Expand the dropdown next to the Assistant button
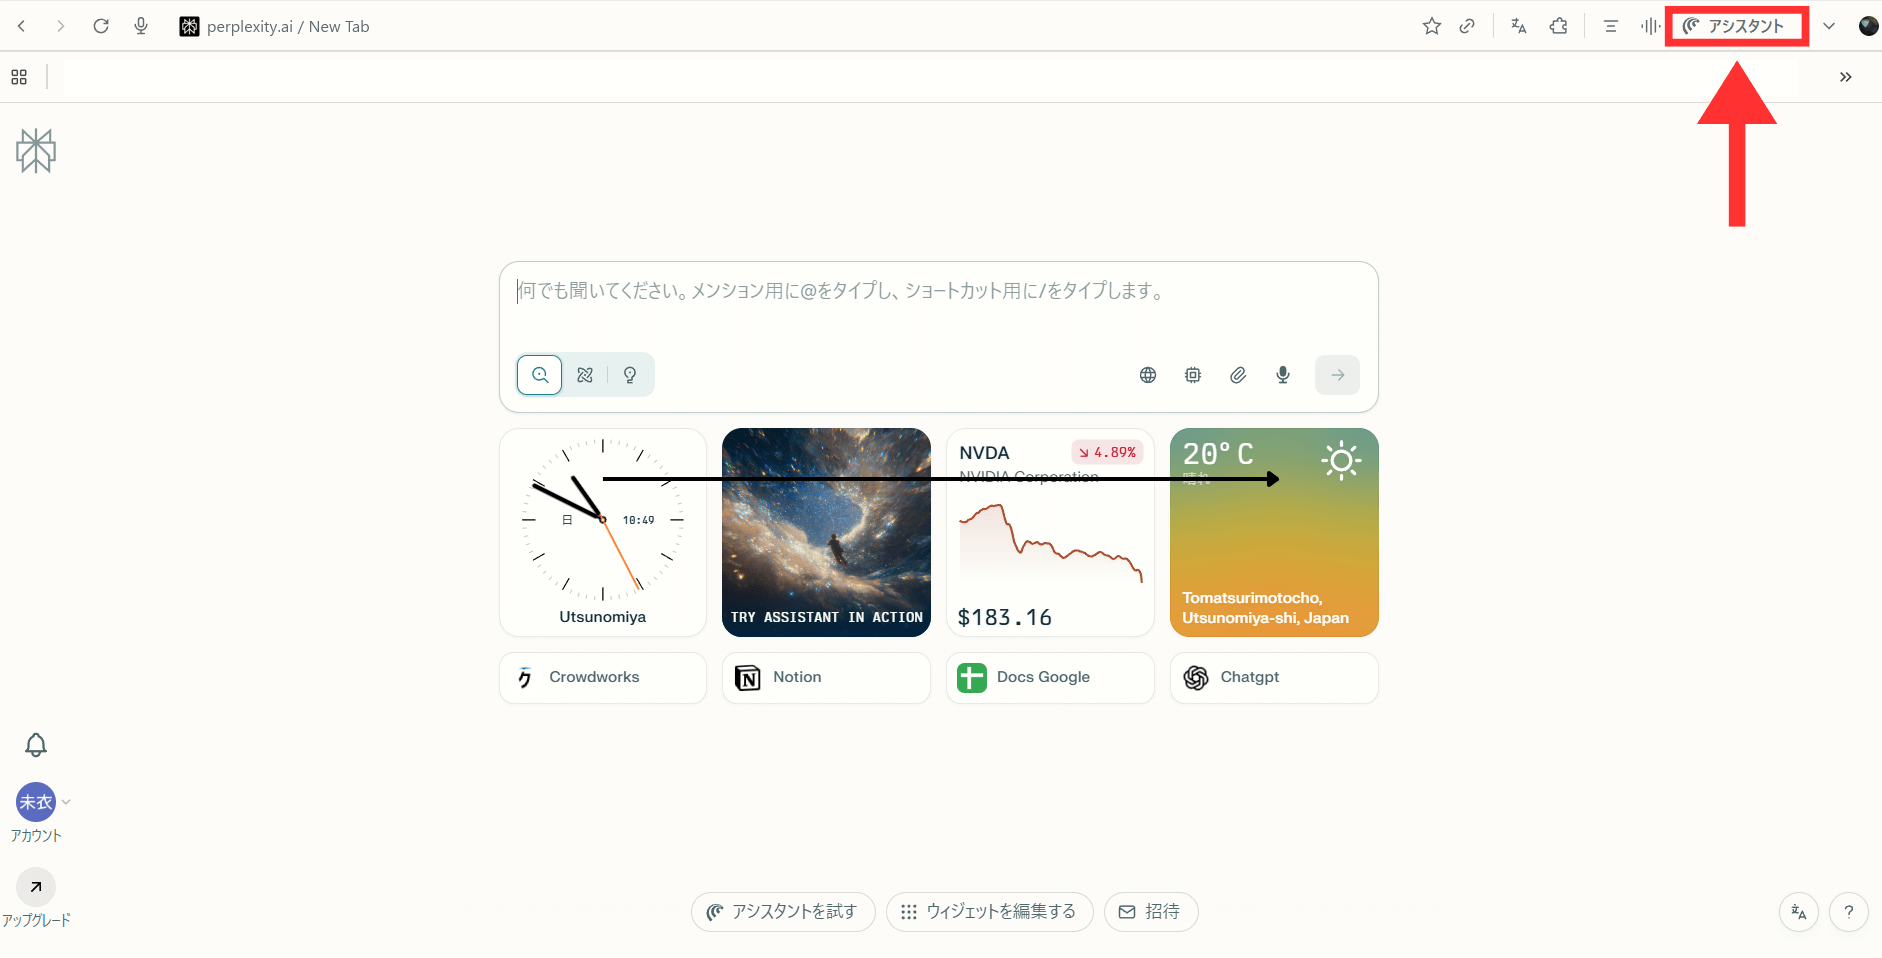The image size is (1882, 958). coord(1829,26)
